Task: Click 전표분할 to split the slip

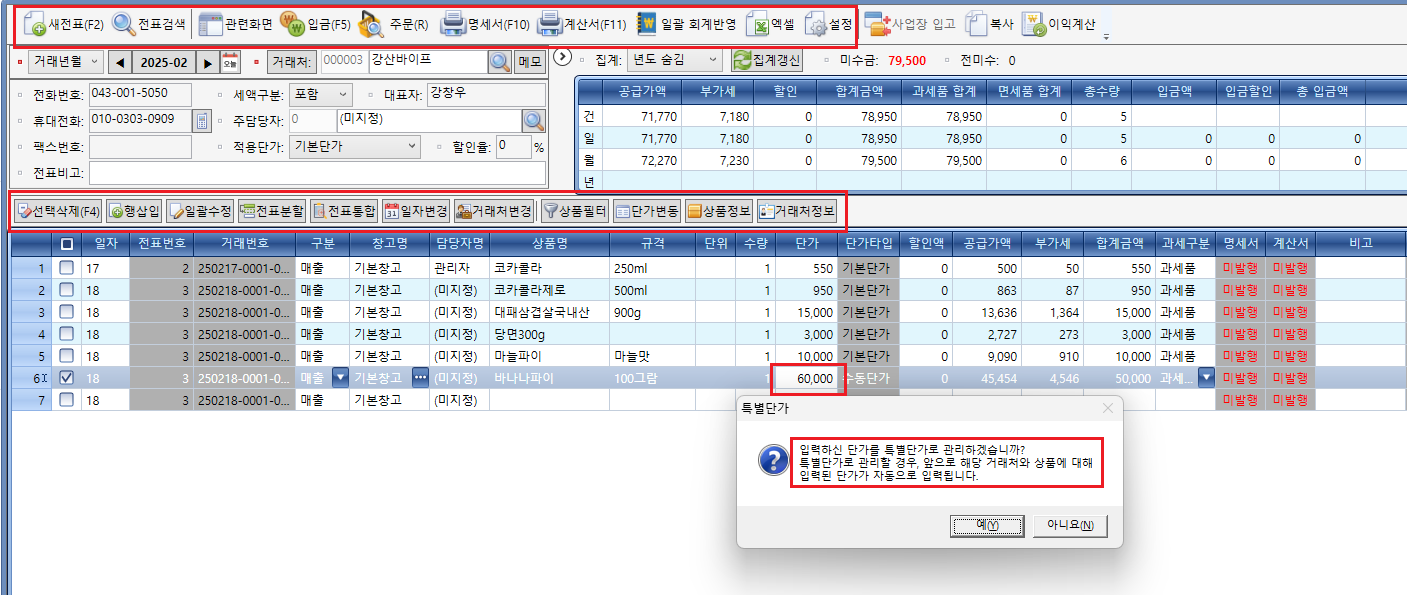Action: [x=272, y=211]
